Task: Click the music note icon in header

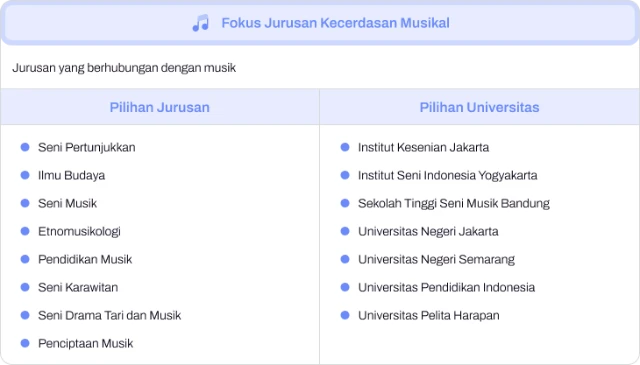Action: coord(200,23)
